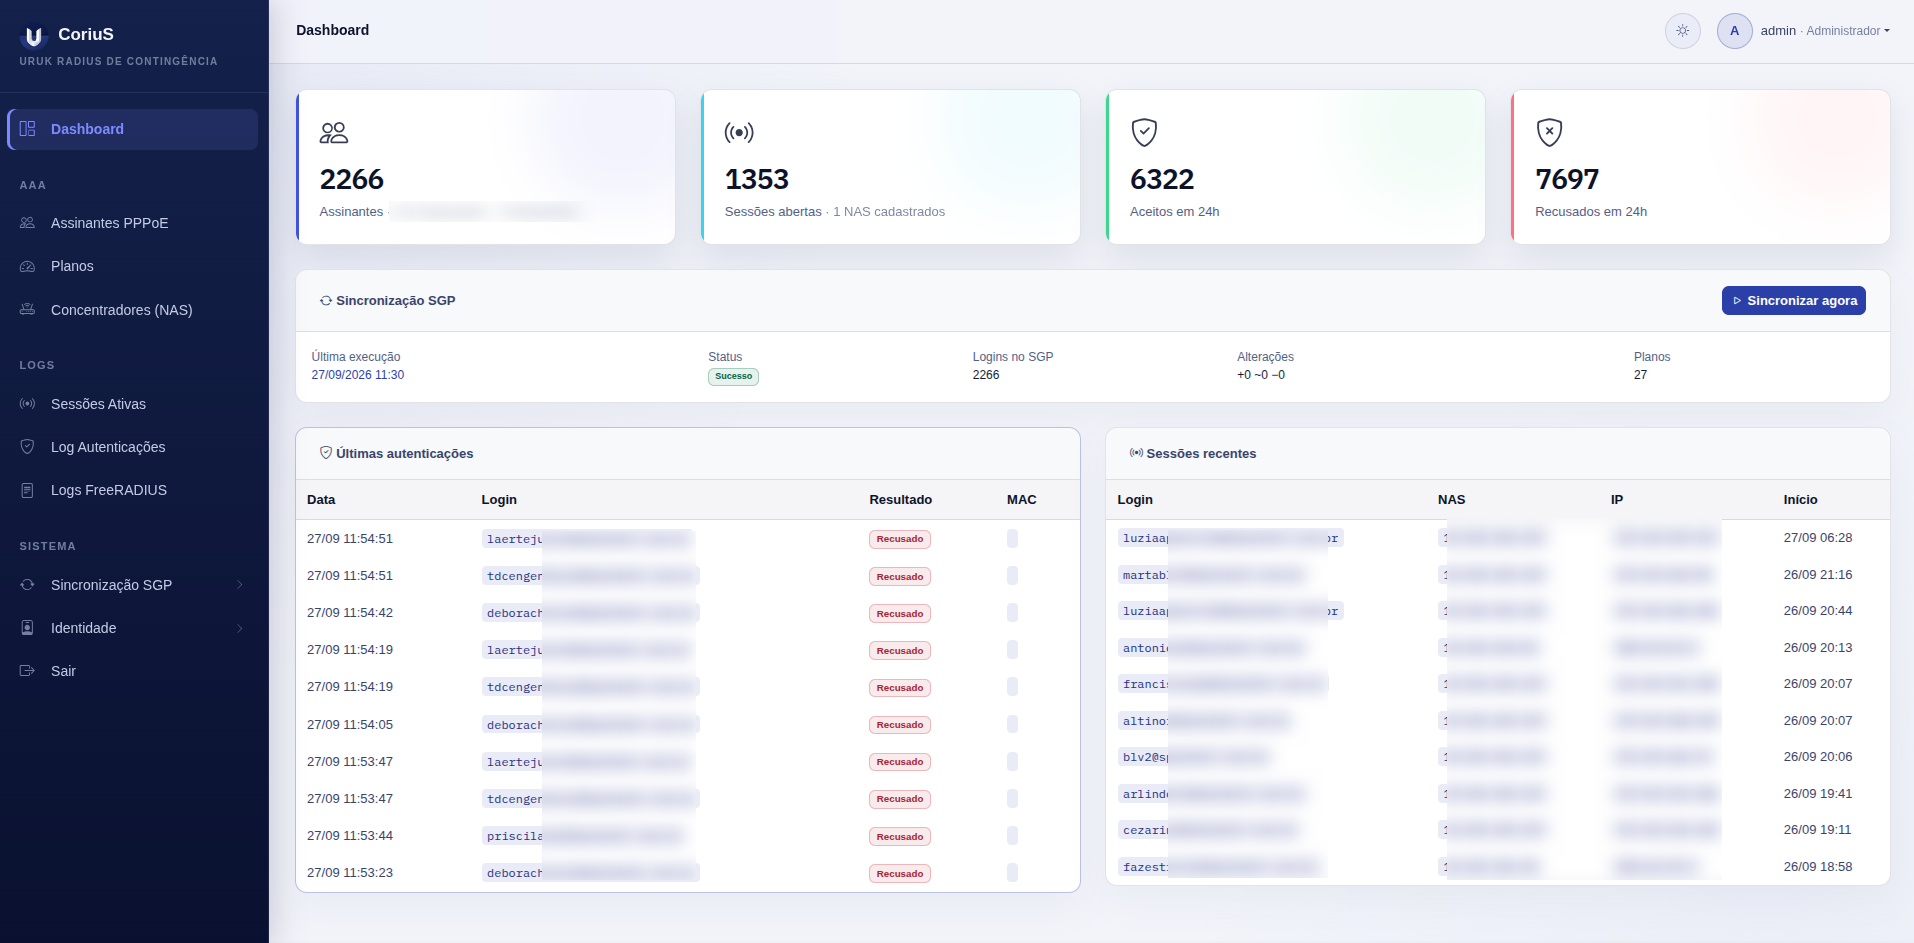Click the Planos sidebar gauge icon
Screen dimensions: 1914x943
(x=28, y=266)
